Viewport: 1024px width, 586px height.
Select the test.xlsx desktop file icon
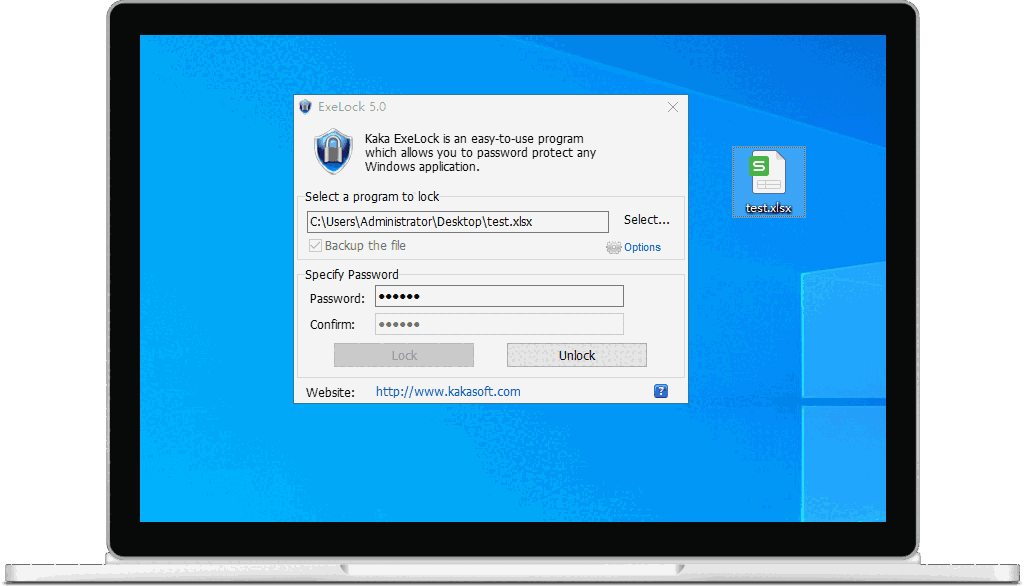pos(769,182)
